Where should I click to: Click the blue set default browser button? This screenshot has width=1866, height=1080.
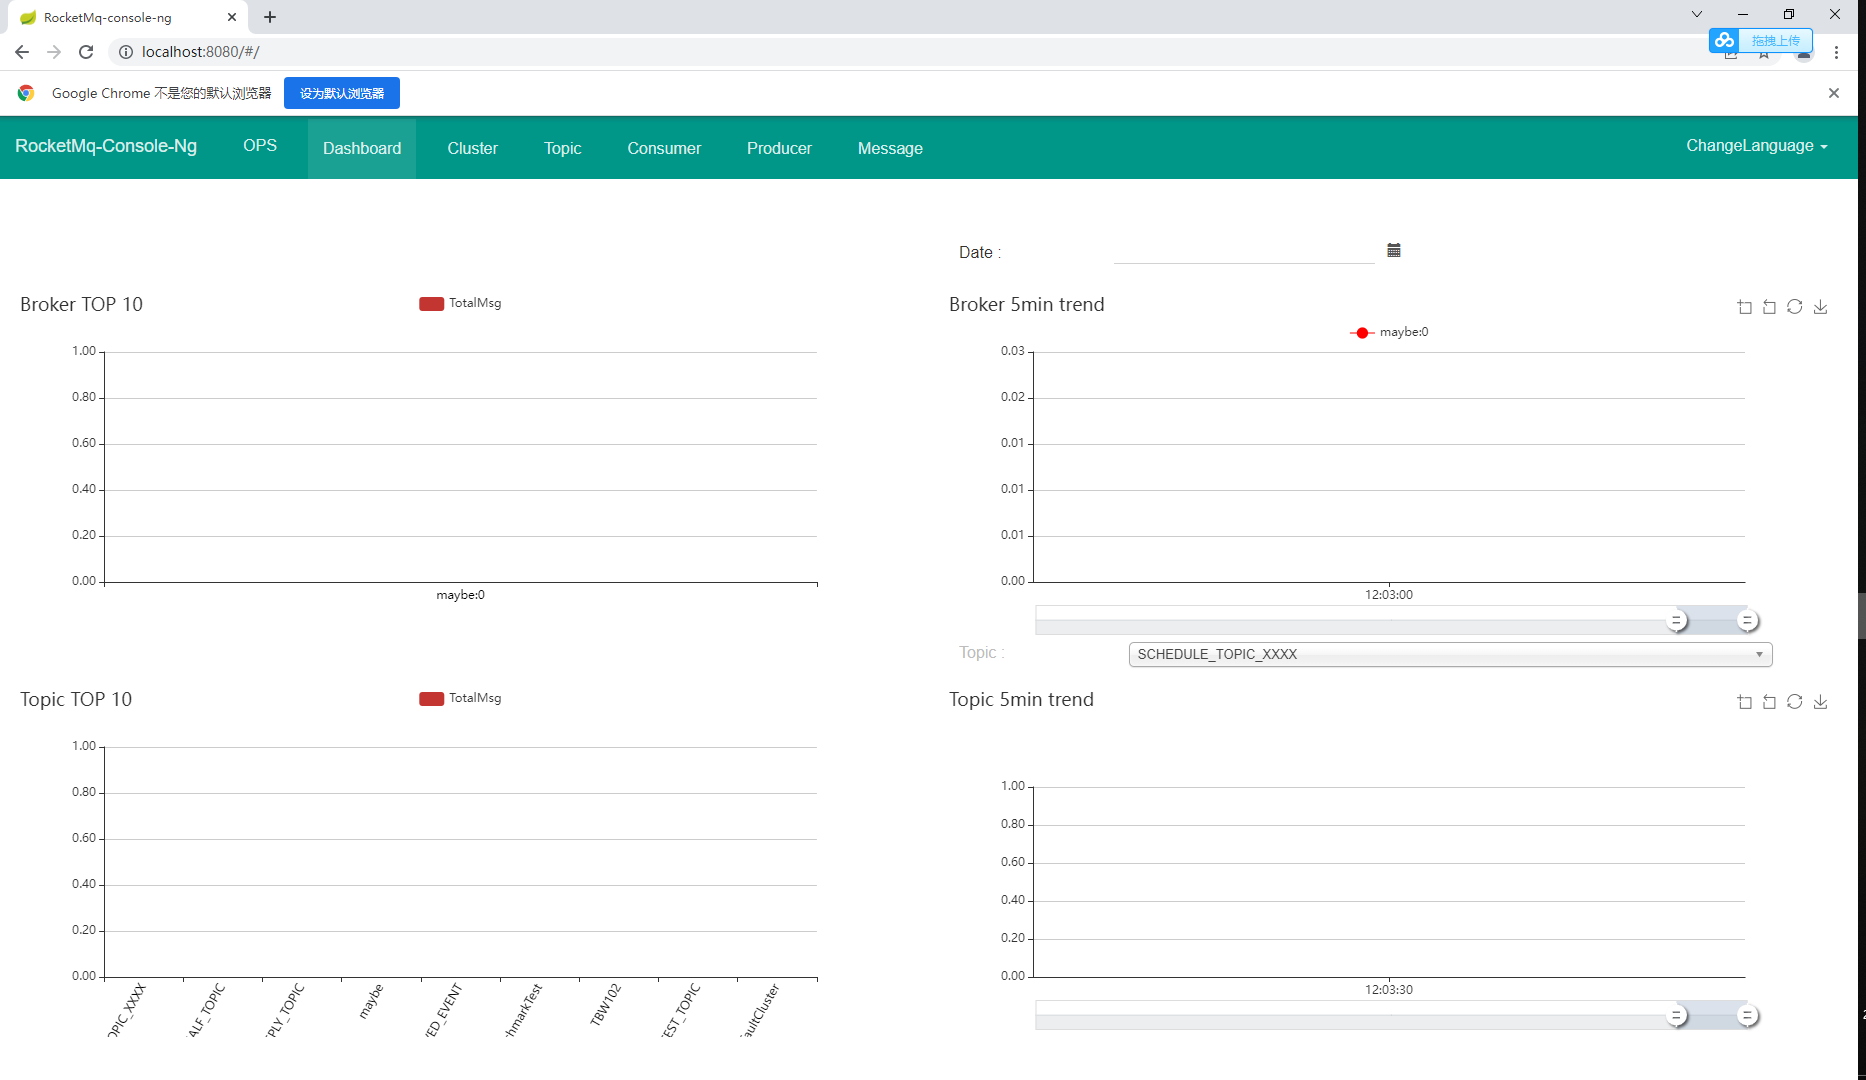point(342,93)
